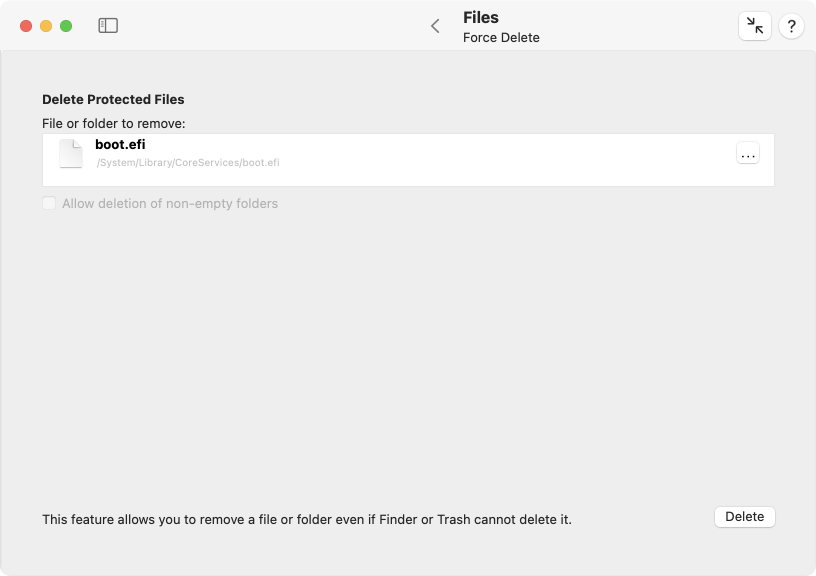Minimize window using yellow button
The image size is (816, 576).
(x=46, y=26)
